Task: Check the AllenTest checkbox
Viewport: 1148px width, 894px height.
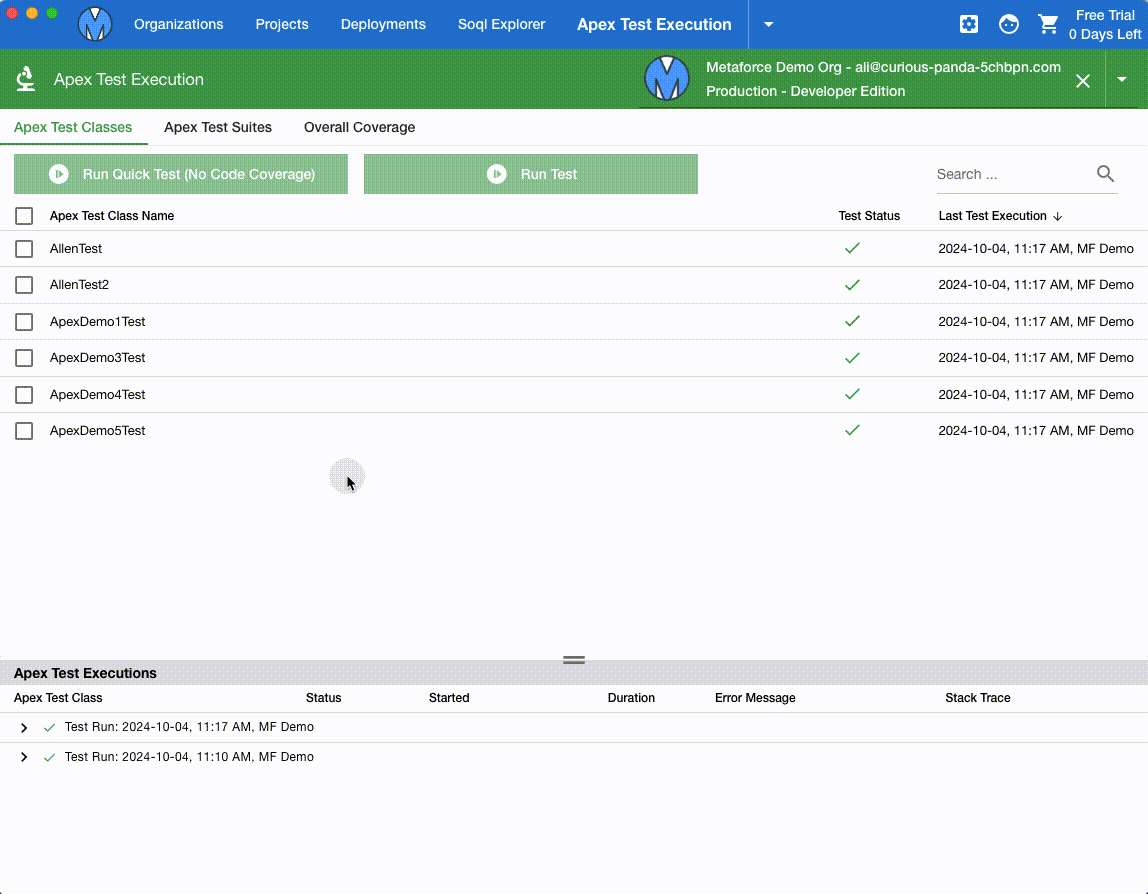Action: pos(24,249)
